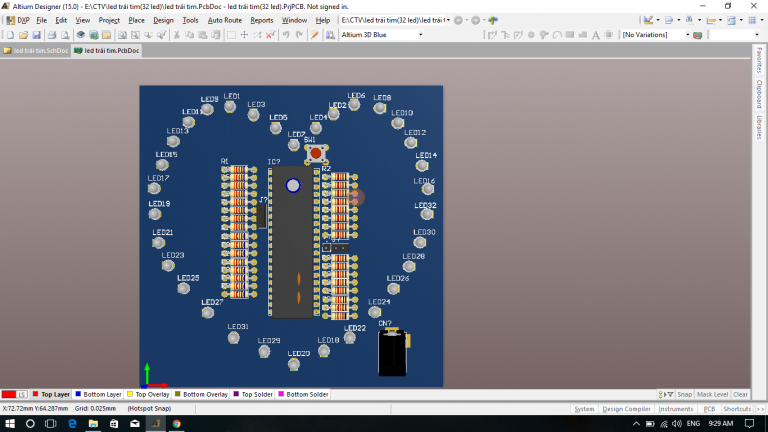
Task: Open the No Variations dropdown
Action: (x=686, y=34)
